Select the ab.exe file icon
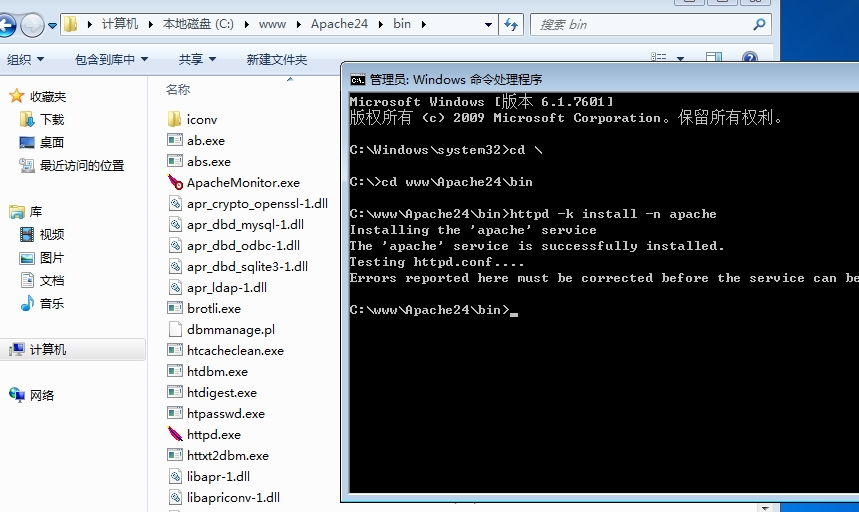The height and width of the screenshot is (512, 859). point(175,140)
